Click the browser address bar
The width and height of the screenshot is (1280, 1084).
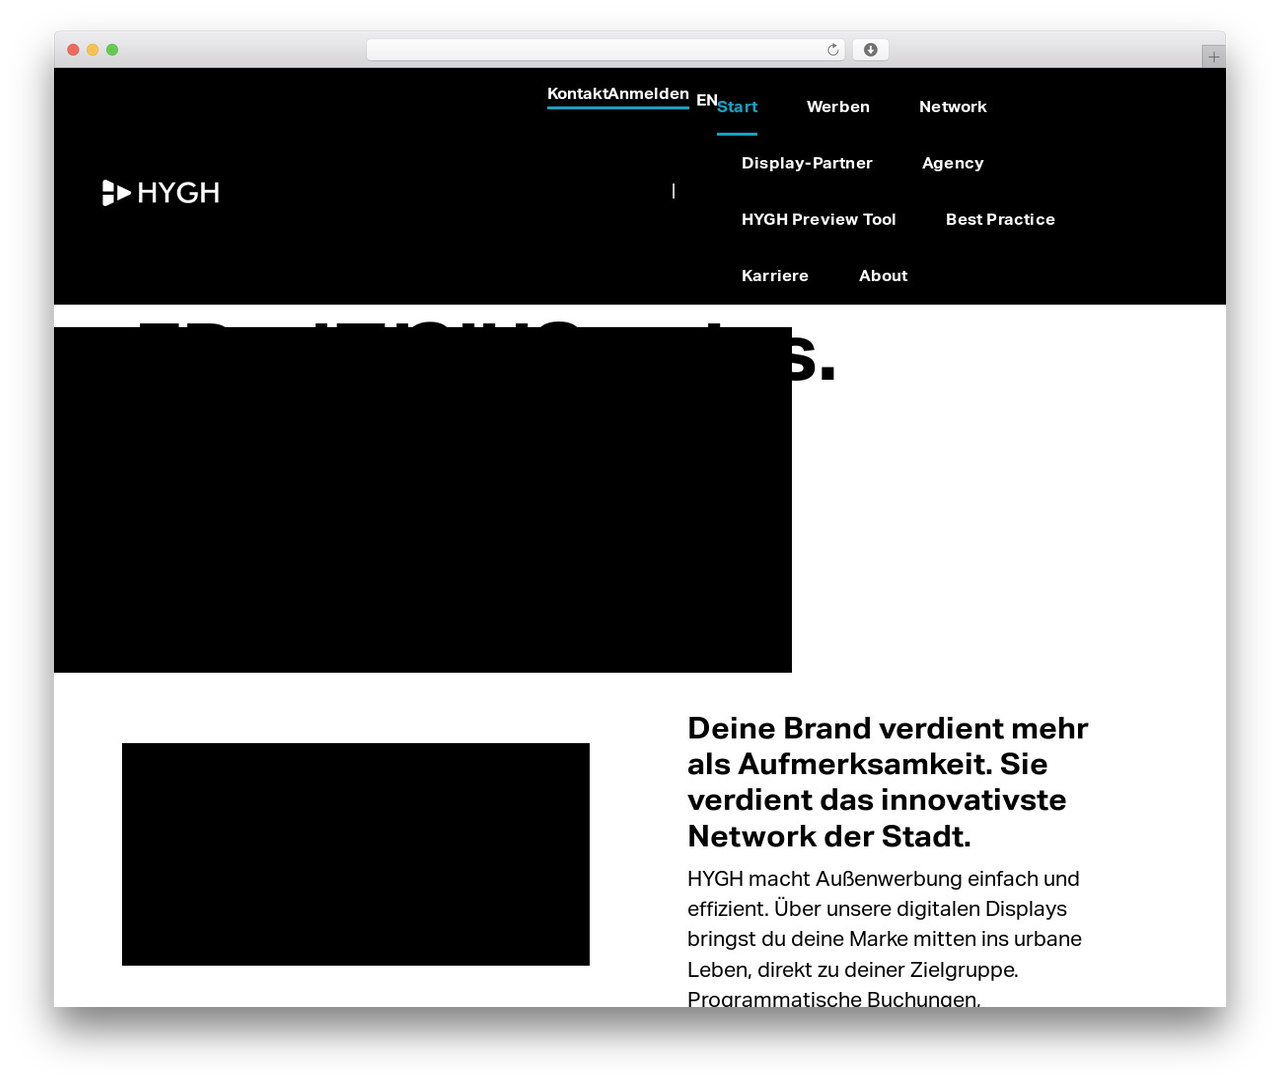coord(605,50)
